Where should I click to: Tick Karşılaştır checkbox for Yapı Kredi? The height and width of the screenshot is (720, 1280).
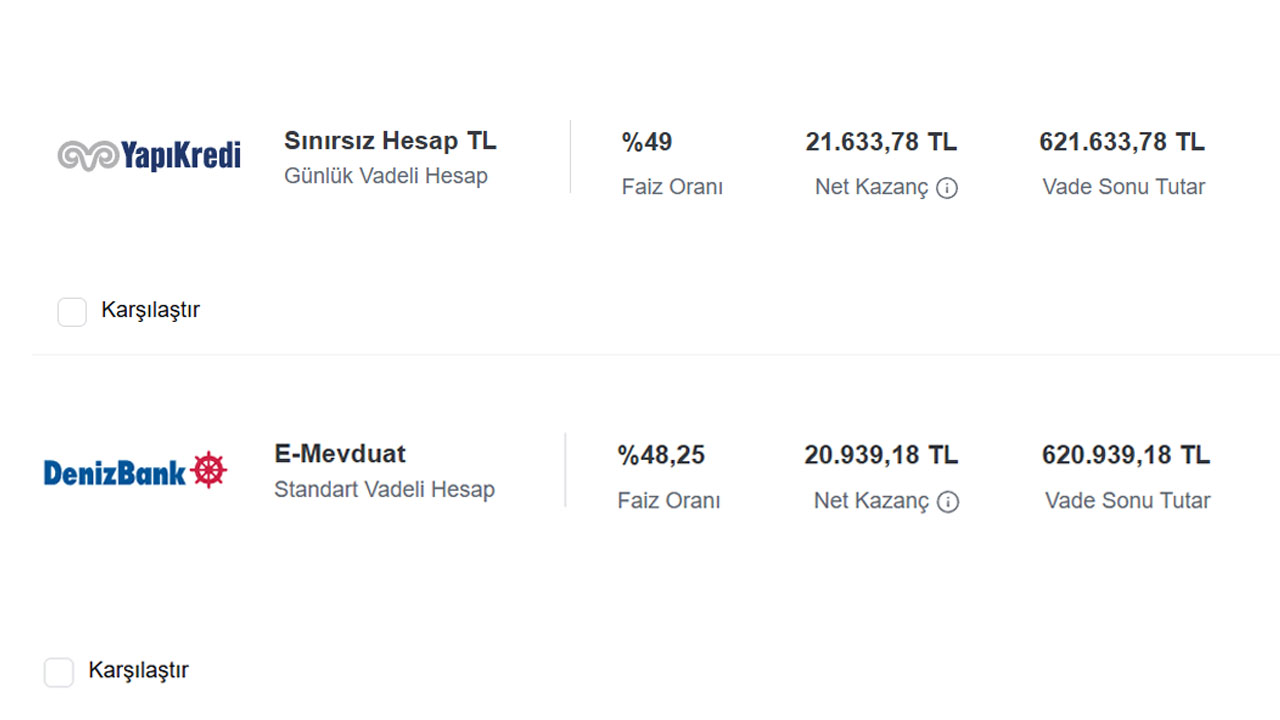click(72, 312)
